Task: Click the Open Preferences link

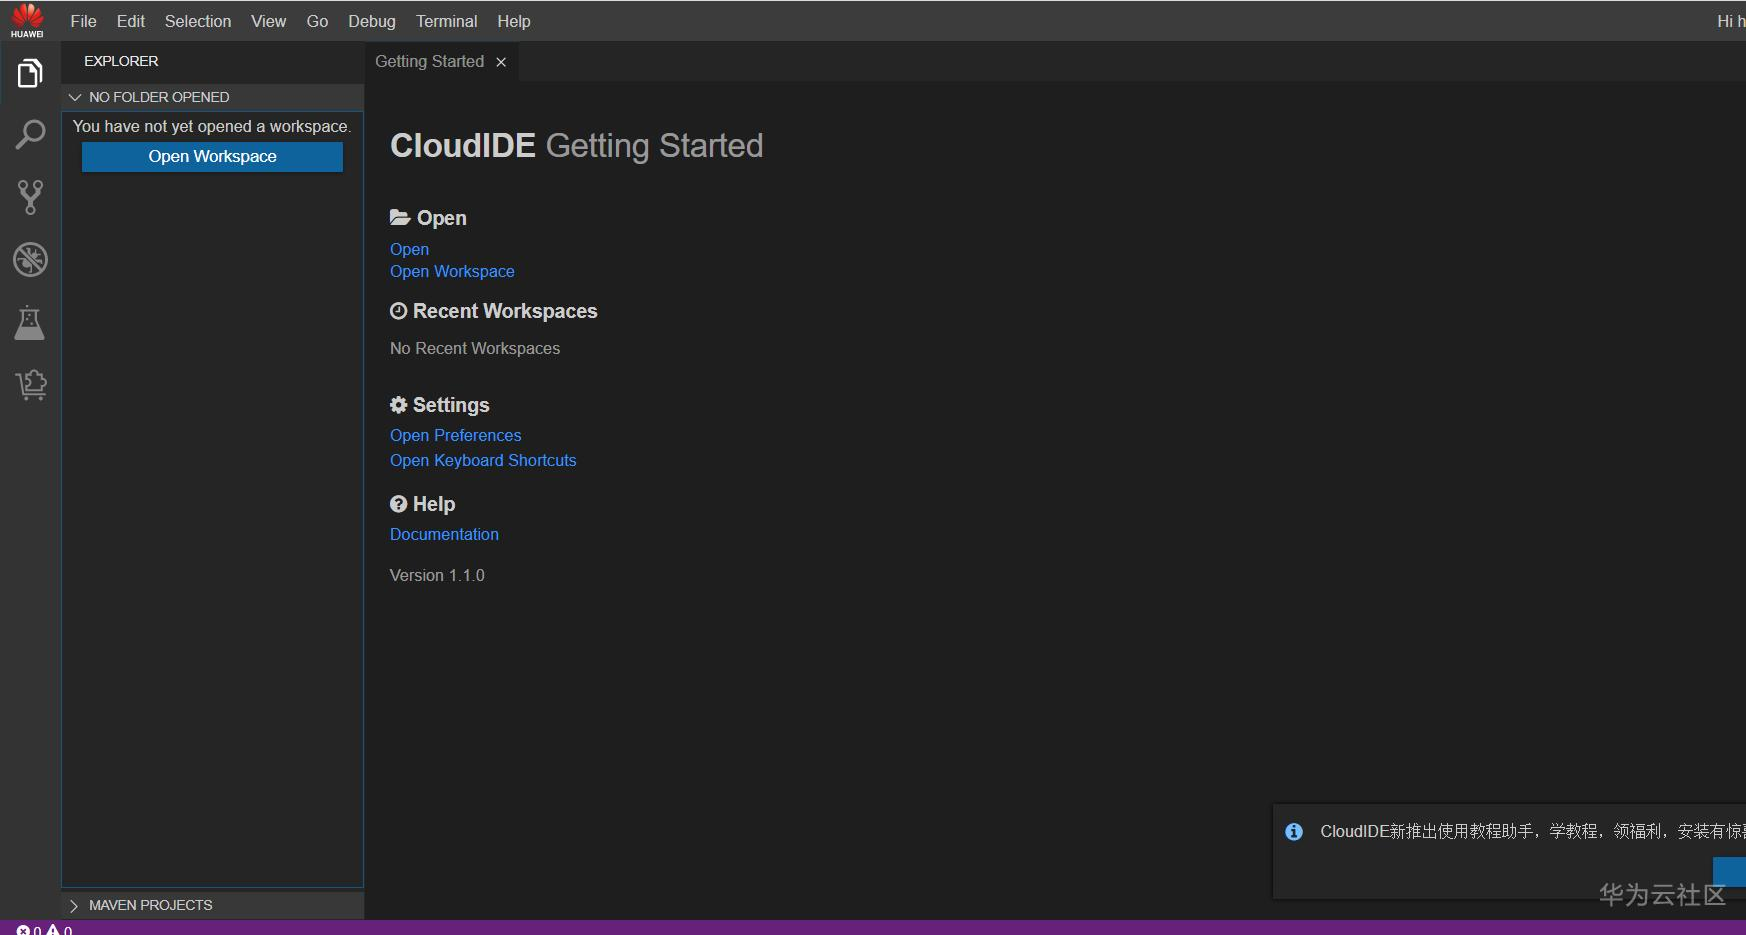Action: (456, 436)
